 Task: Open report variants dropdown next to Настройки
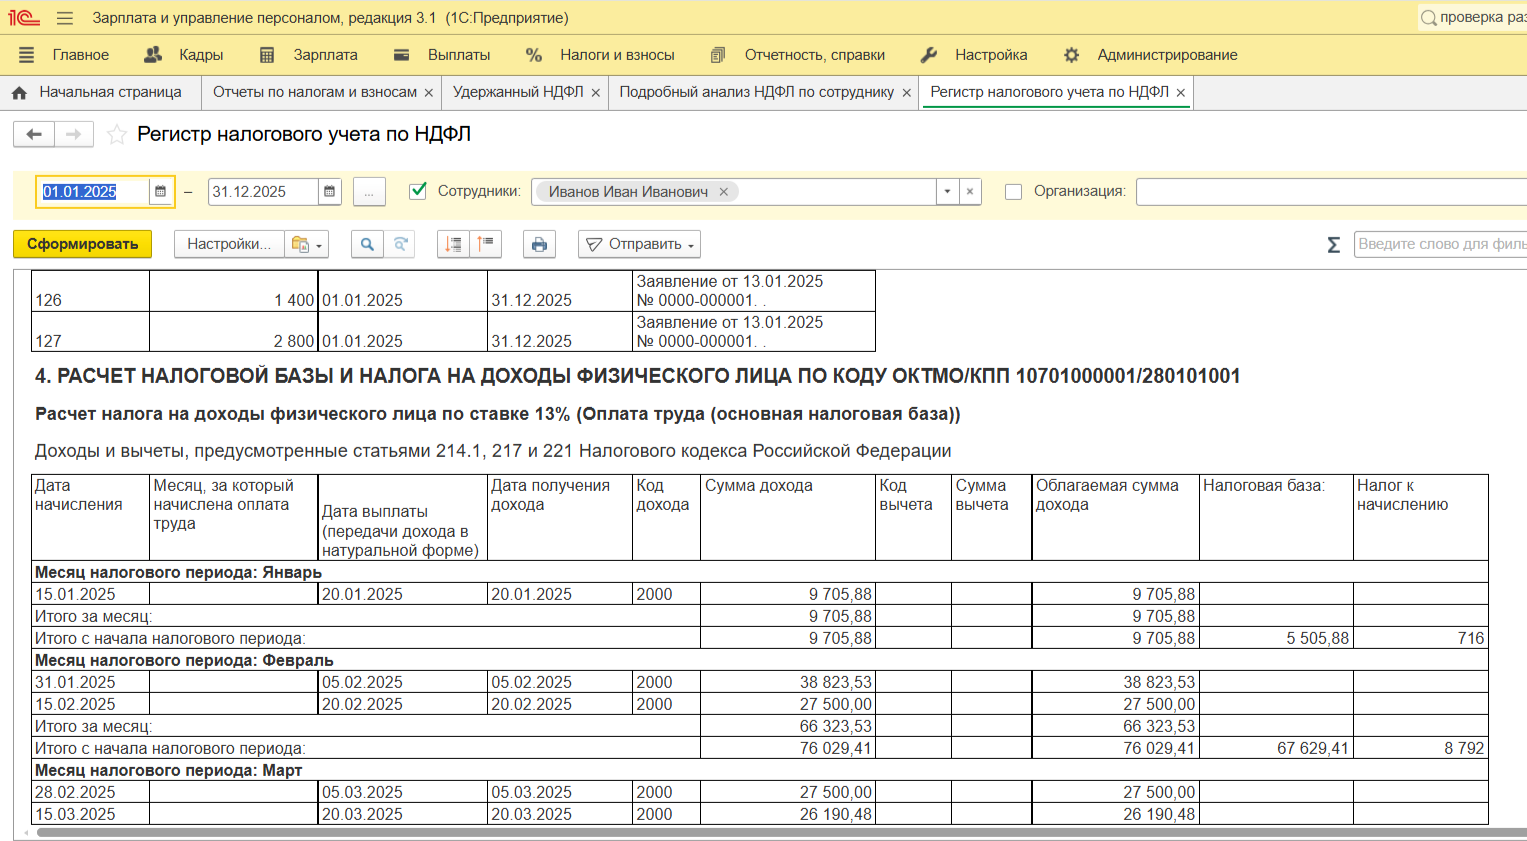[x=305, y=244]
